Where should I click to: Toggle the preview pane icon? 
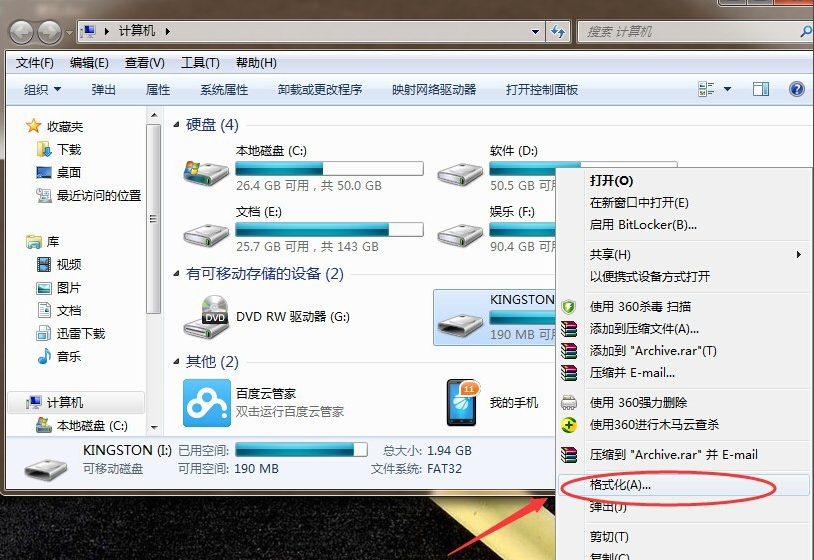(x=761, y=89)
